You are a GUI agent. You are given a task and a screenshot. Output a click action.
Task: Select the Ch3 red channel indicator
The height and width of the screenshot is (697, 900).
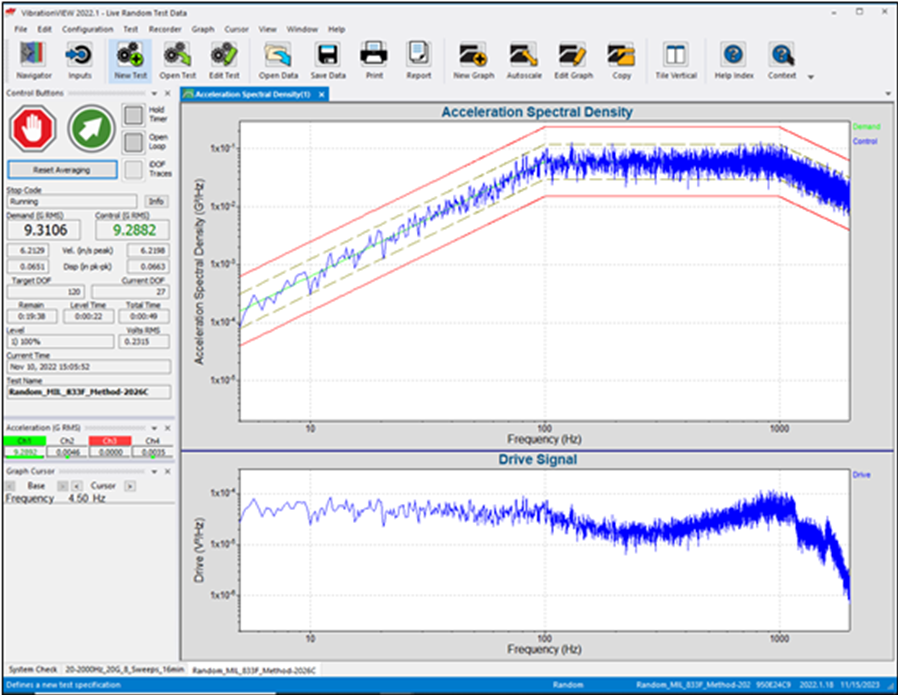coord(110,440)
